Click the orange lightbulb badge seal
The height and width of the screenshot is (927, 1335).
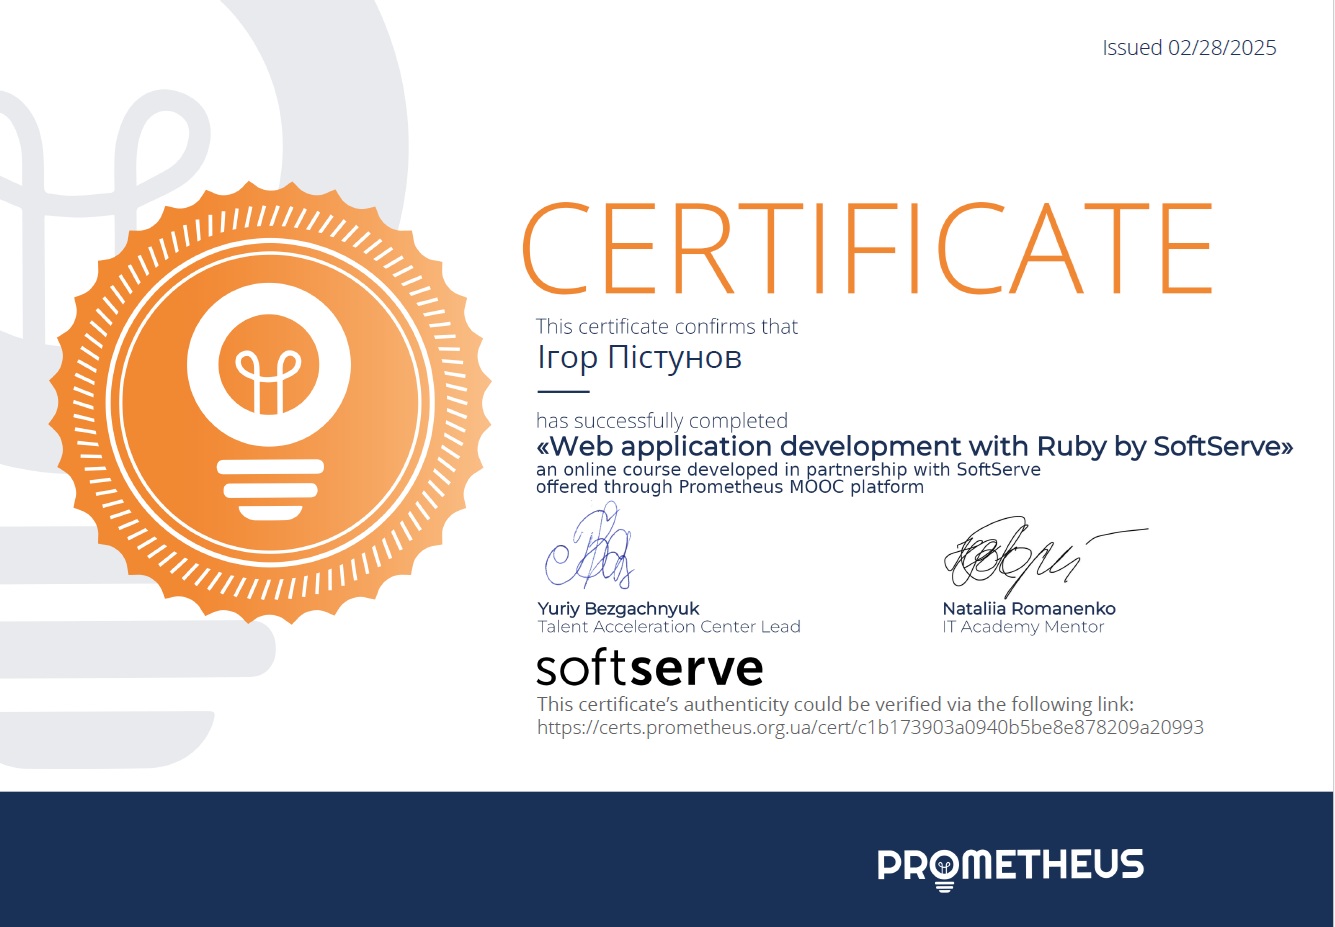coord(270,403)
